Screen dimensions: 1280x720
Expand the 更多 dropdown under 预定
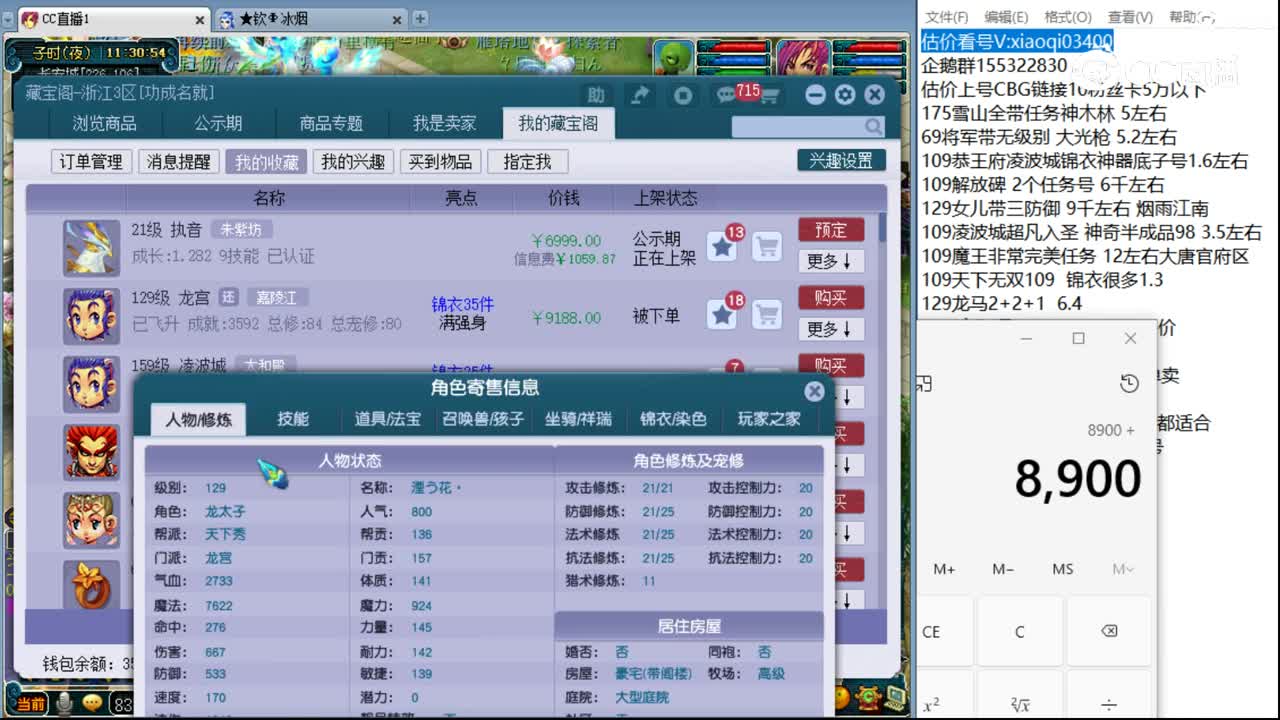[x=830, y=262]
